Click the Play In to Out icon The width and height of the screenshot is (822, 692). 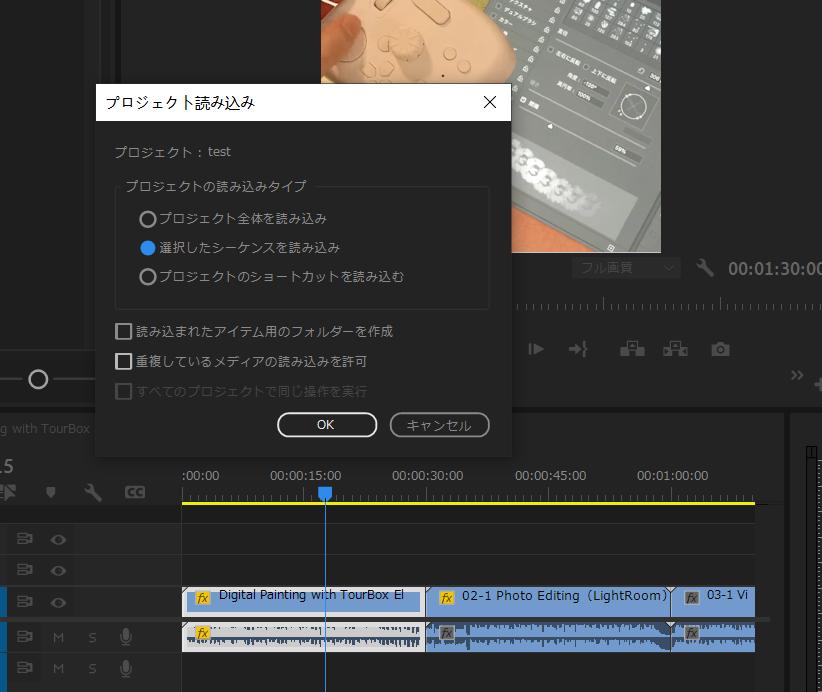point(536,348)
